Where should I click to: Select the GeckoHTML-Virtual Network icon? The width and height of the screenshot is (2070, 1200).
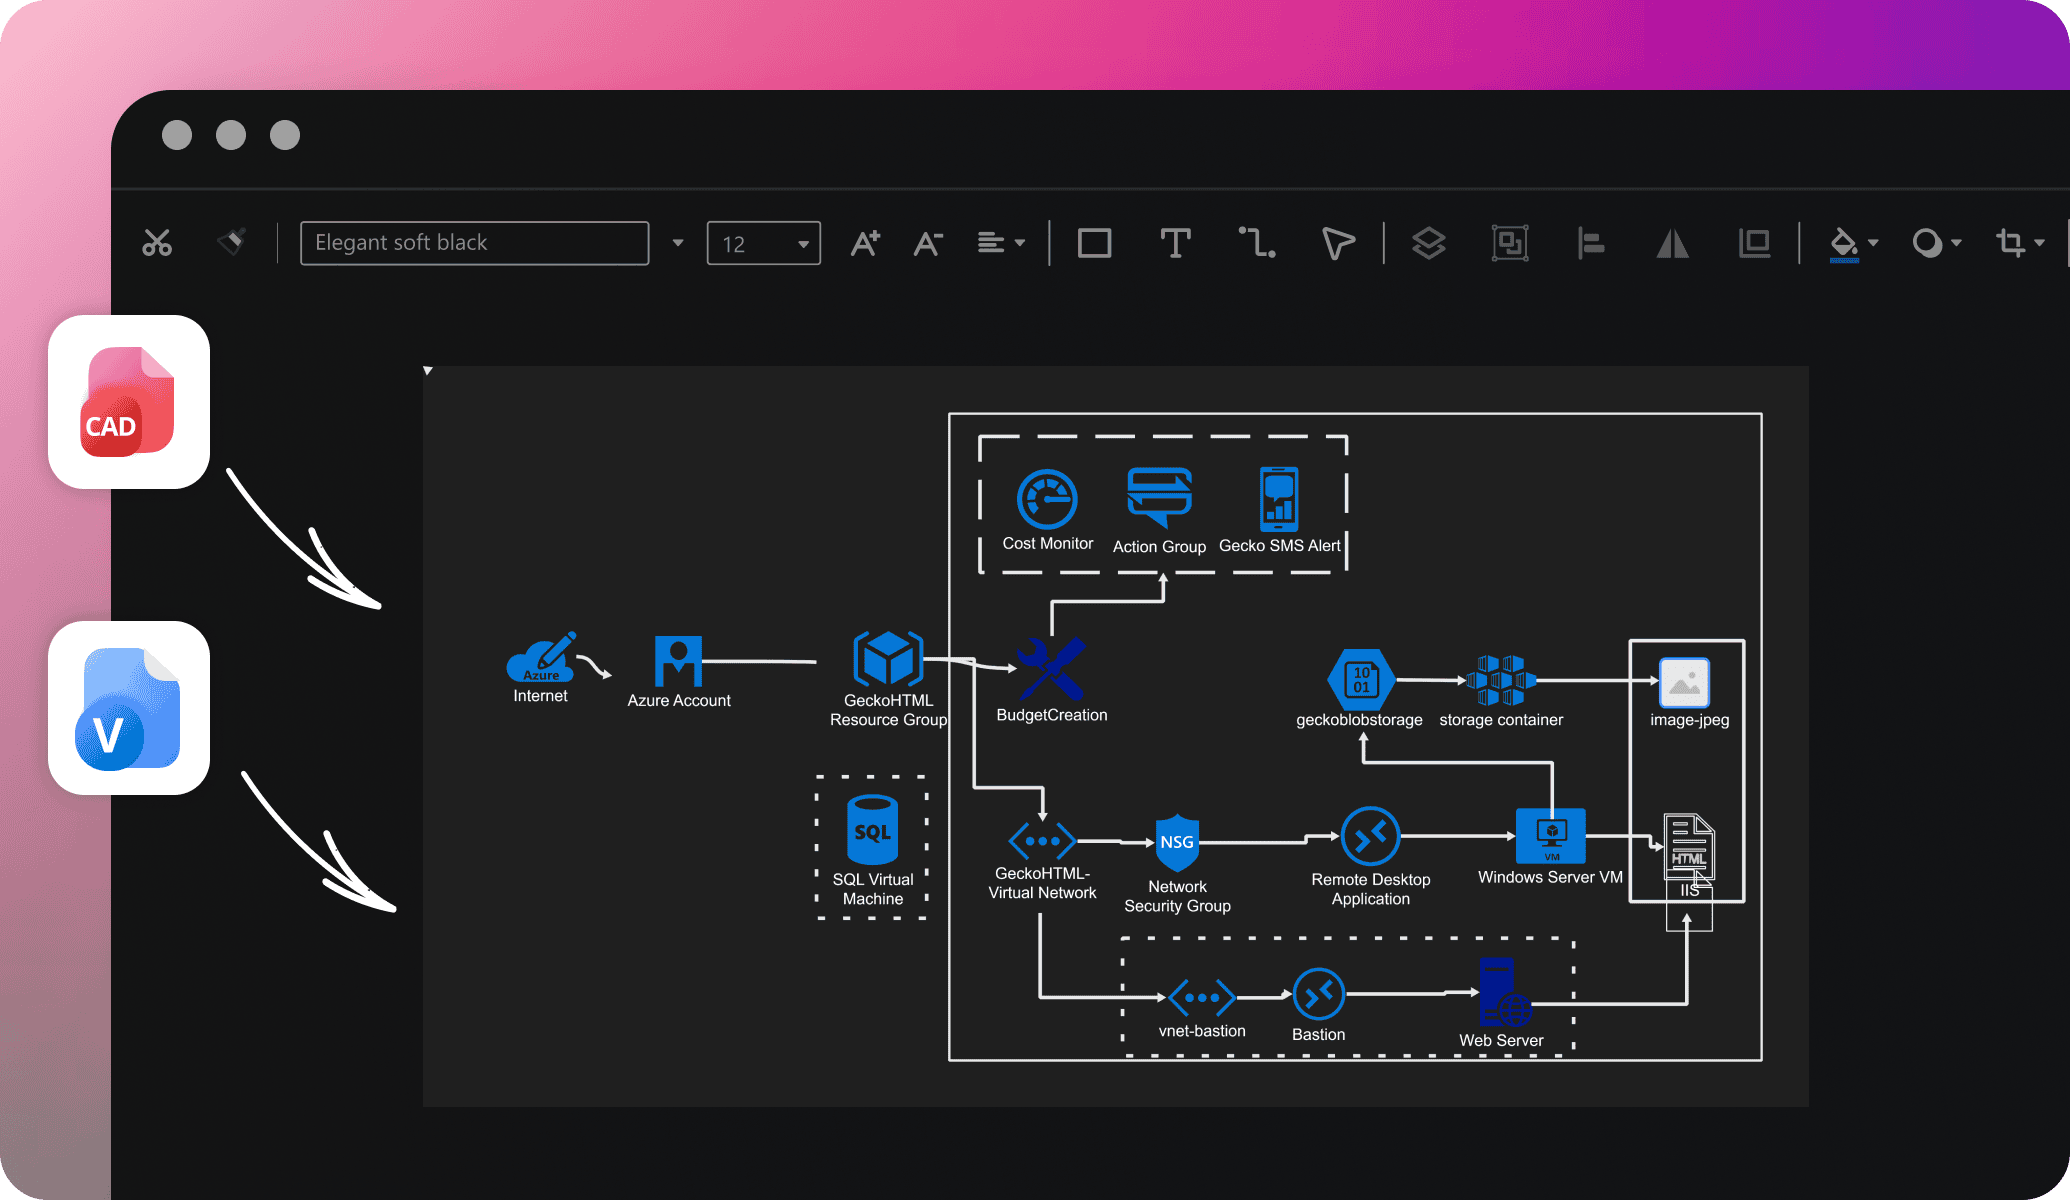click(x=1042, y=841)
